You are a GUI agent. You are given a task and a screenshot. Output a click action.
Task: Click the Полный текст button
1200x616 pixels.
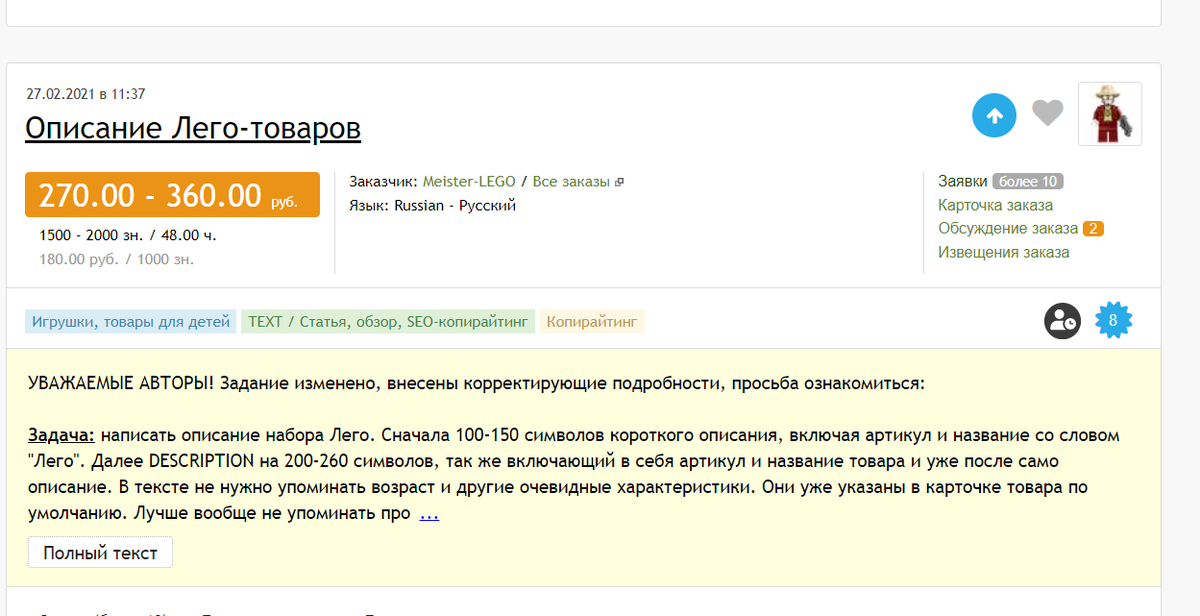(100, 552)
